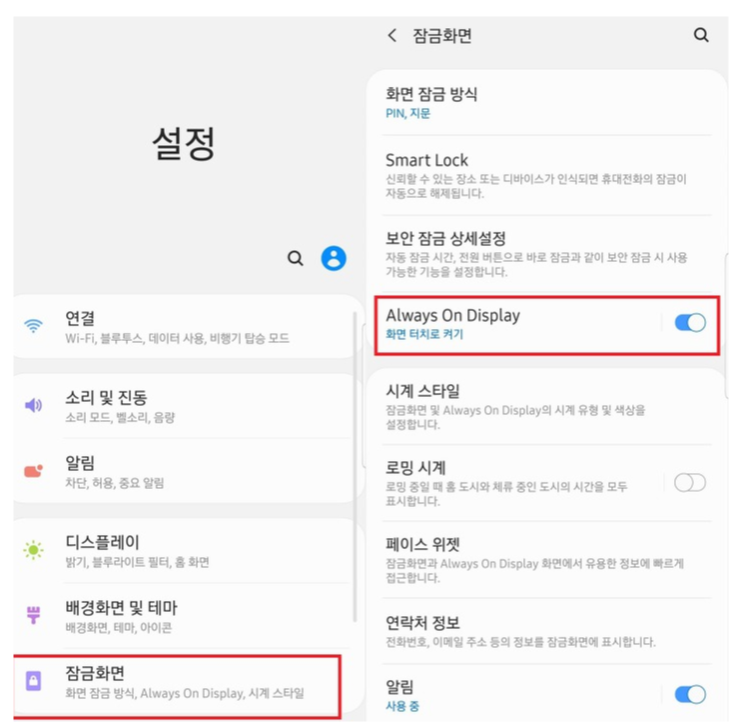
Task: Tap the notification icon beside 알림 in 설정 list
Action: [33, 470]
